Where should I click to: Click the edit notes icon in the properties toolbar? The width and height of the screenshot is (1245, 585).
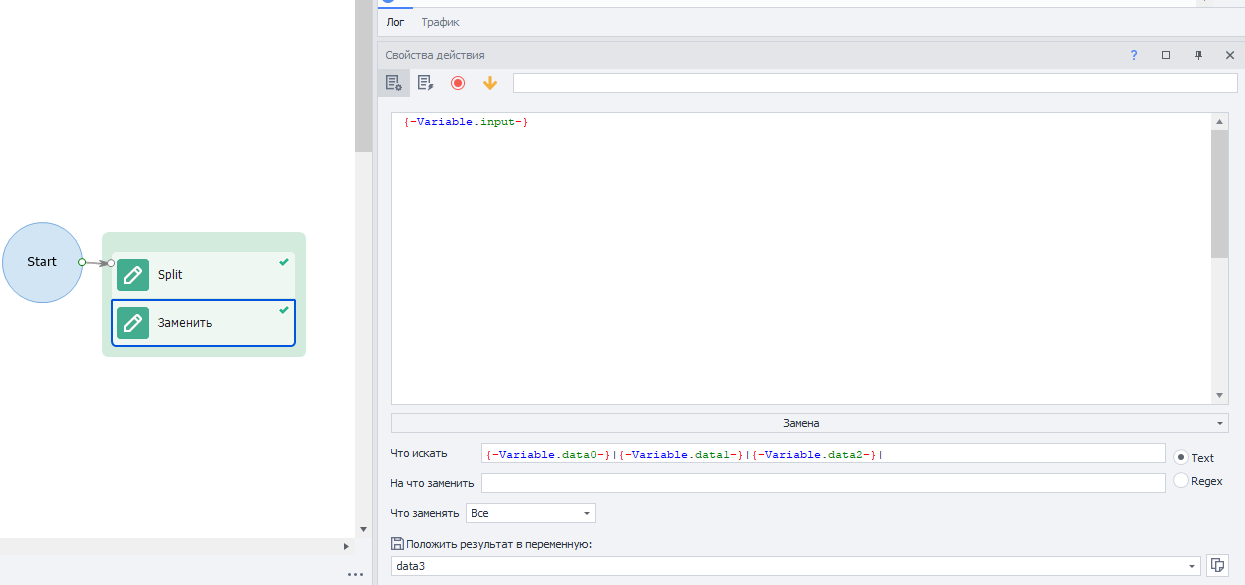pos(426,83)
